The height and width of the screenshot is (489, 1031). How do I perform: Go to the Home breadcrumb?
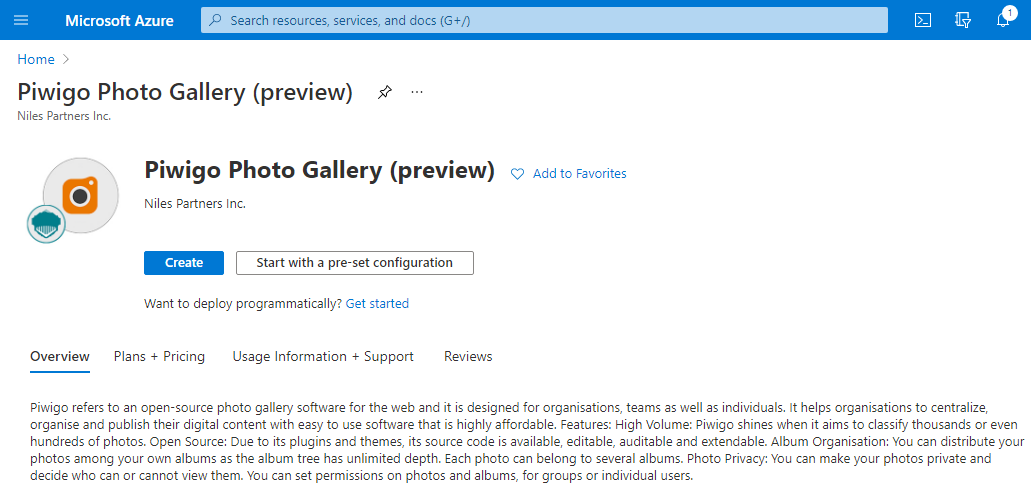36,59
